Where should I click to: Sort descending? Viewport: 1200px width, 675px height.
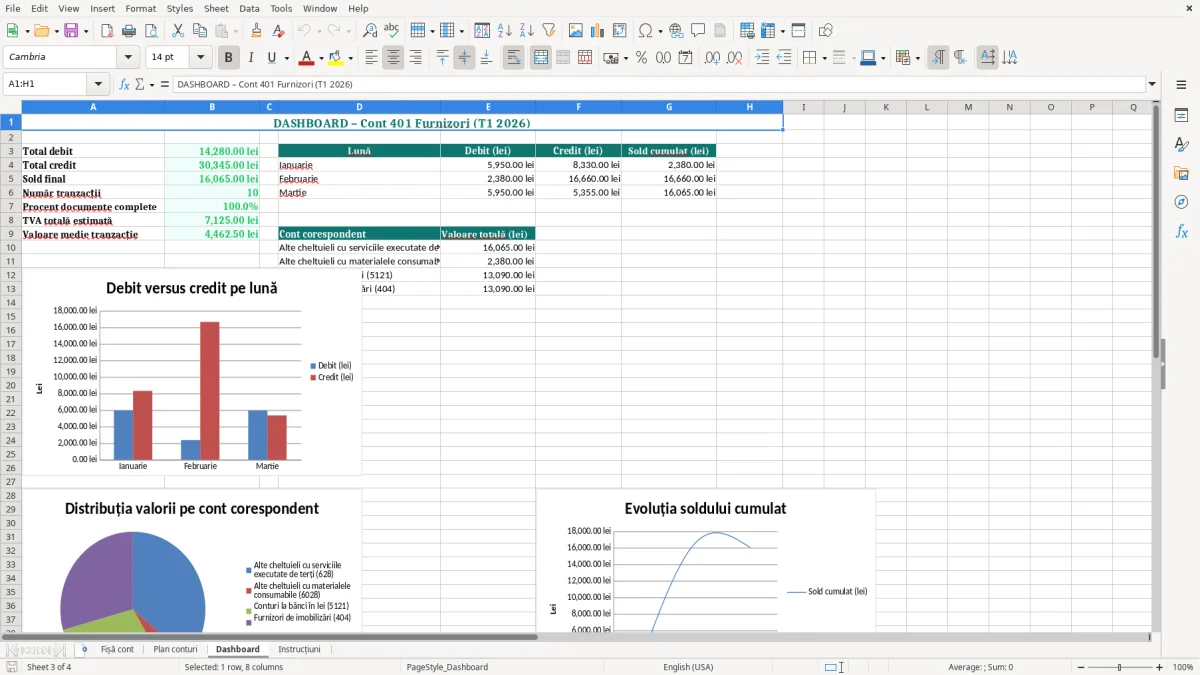(x=527, y=31)
